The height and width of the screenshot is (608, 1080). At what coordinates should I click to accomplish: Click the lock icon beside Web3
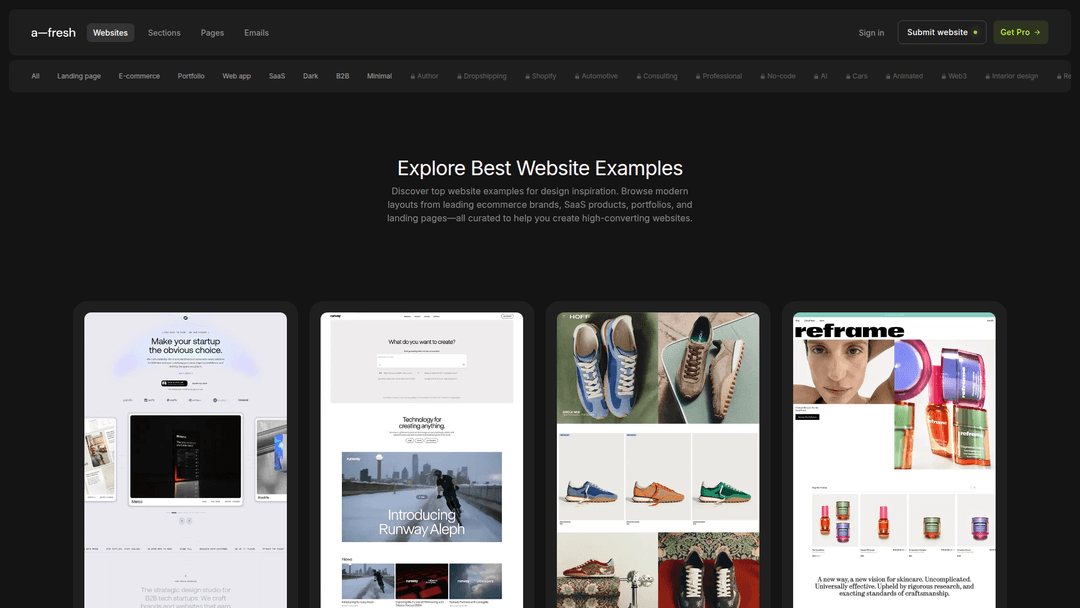(944, 76)
